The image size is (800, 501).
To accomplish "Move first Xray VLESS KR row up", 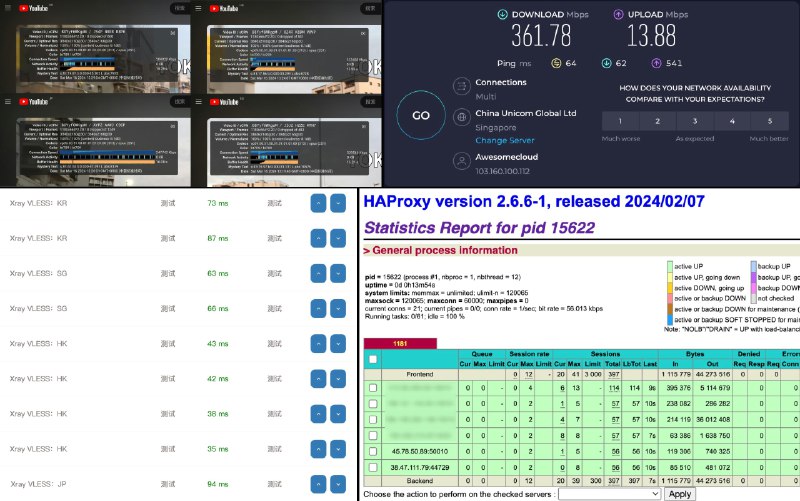I will pos(317,203).
